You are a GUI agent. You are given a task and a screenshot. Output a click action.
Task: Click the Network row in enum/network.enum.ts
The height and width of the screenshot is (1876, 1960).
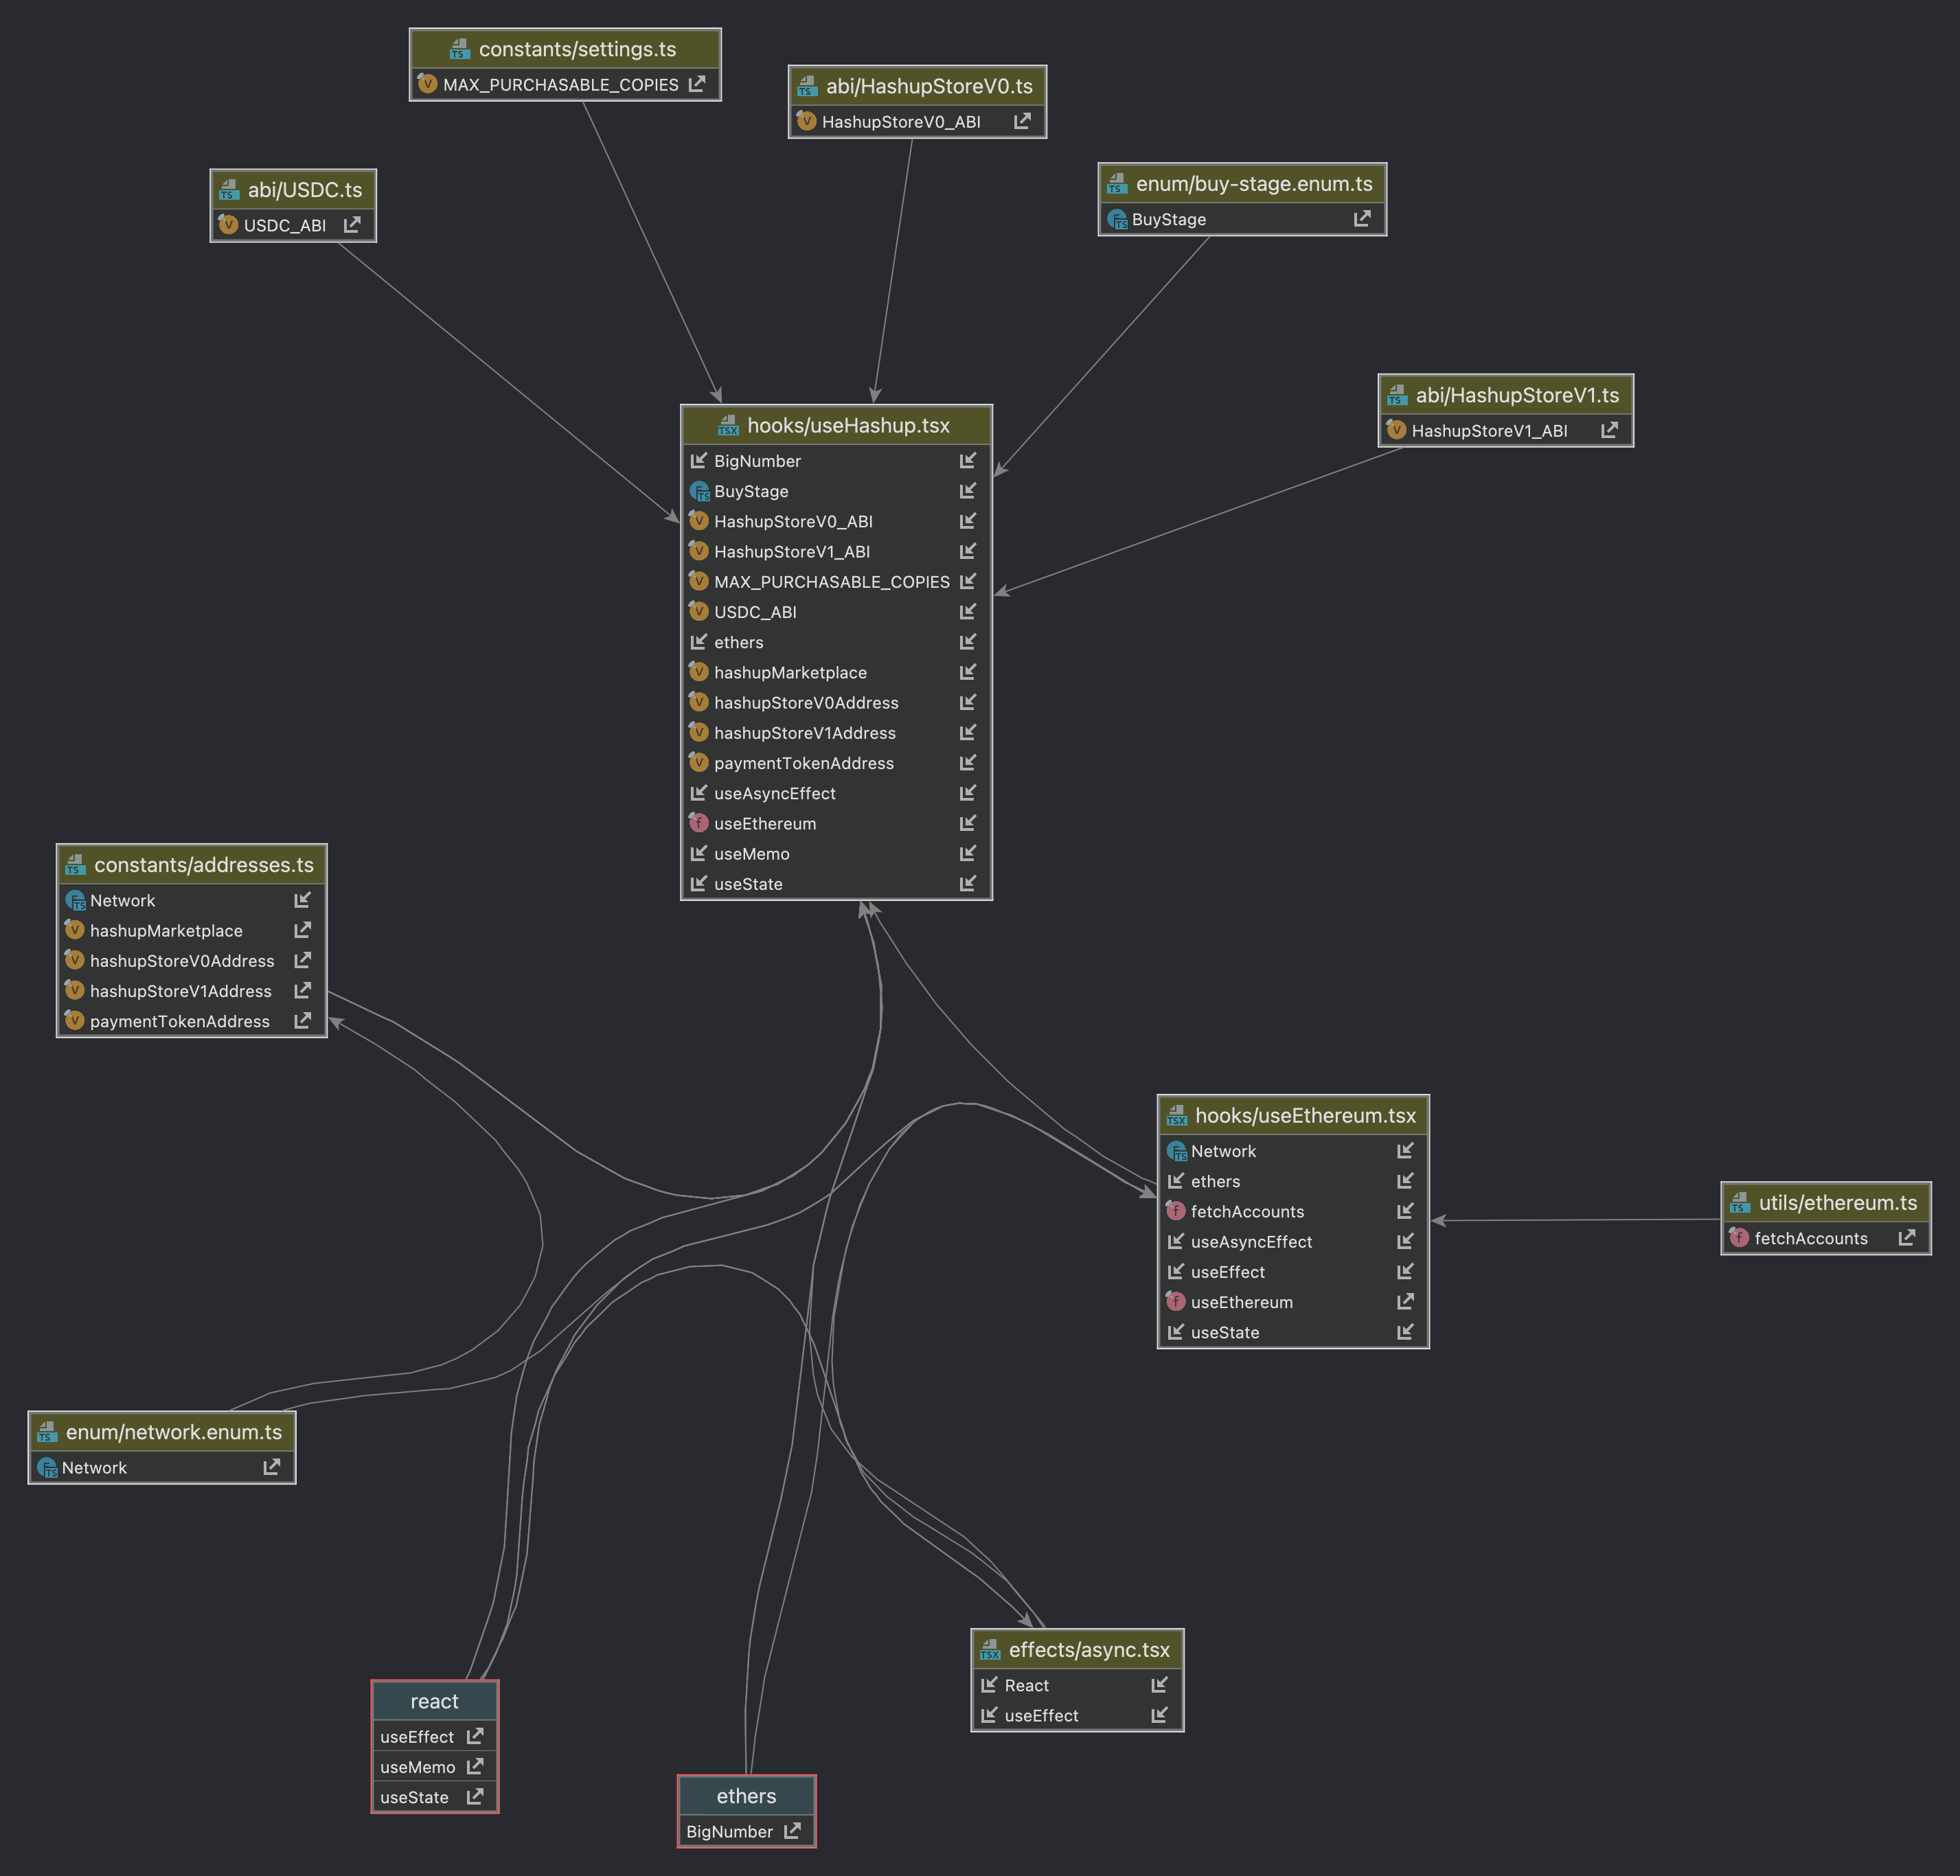click(x=94, y=1468)
